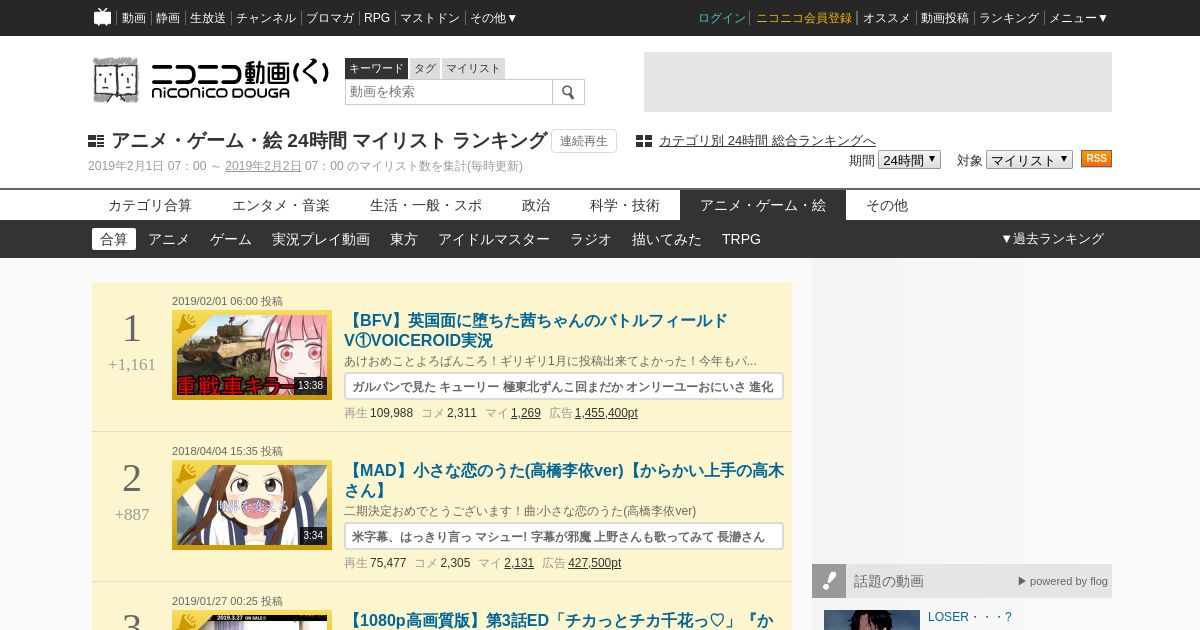
Task: Select TRPG subcategory
Action: point(741,239)
